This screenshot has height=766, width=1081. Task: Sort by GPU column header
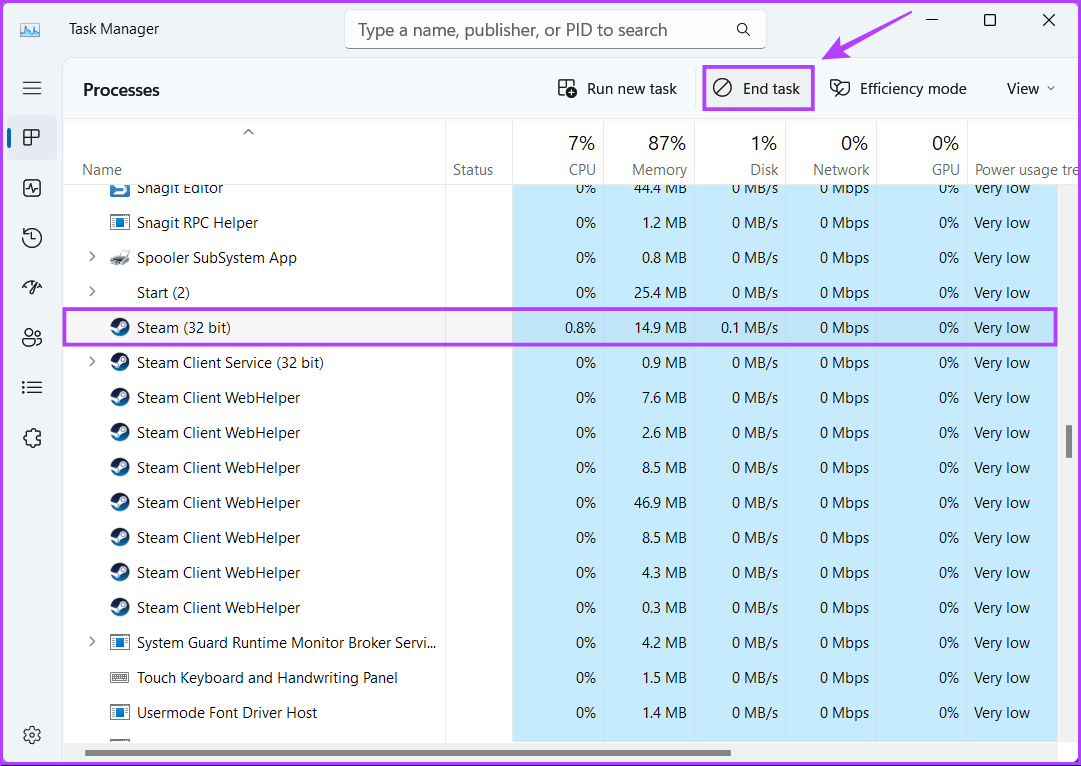922,153
